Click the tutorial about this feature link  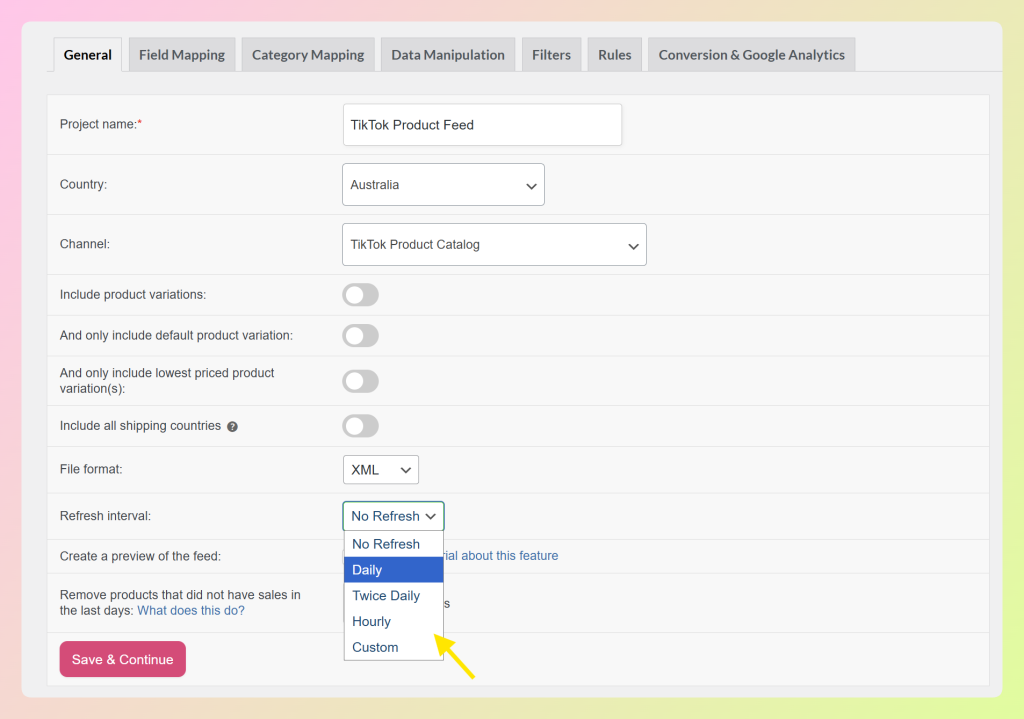point(500,555)
